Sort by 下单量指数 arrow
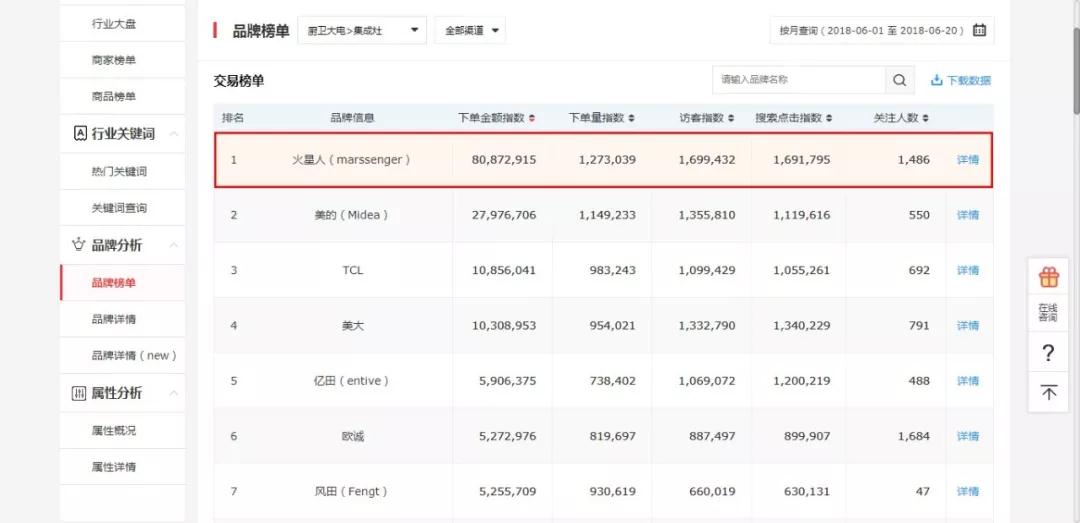This screenshot has width=1080, height=523. (632, 119)
